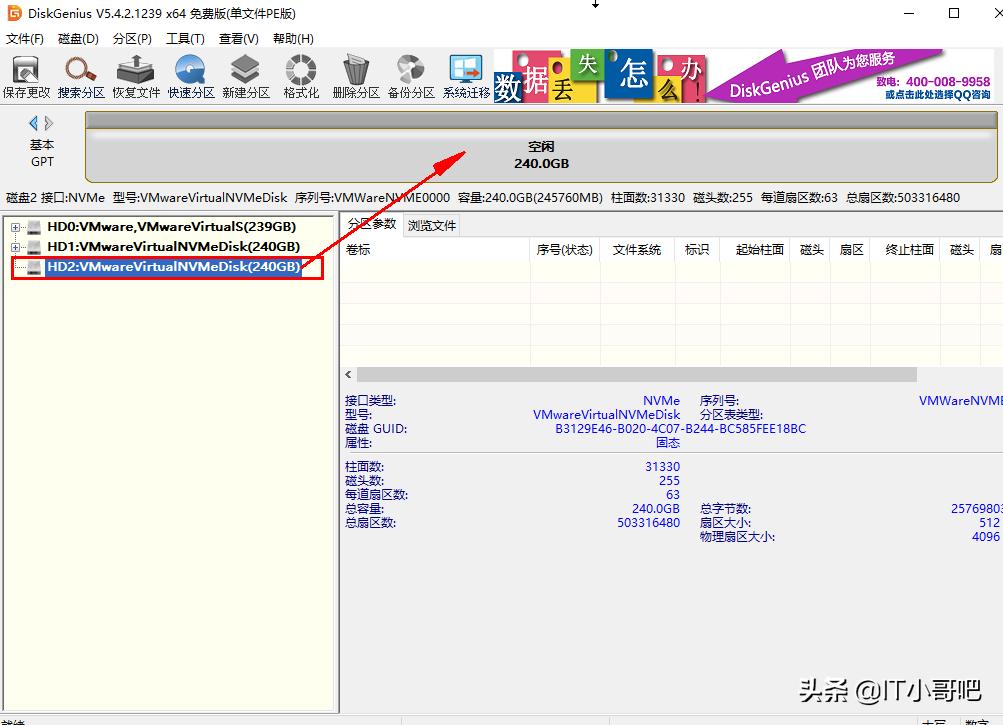Open the 工具(T) menu
This screenshot has width=1003, height=725.
[185, 39]
